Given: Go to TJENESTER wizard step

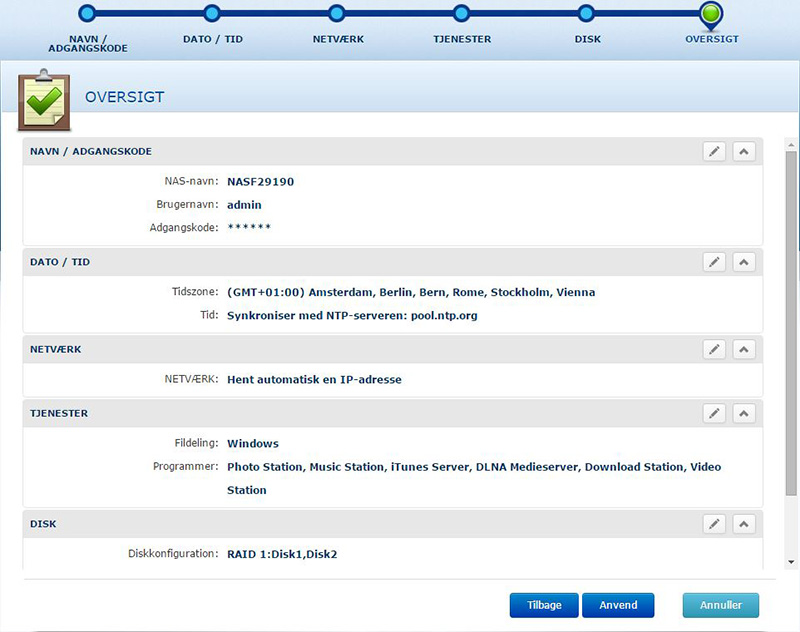Looking at the screenshot, I should point(461,13).
